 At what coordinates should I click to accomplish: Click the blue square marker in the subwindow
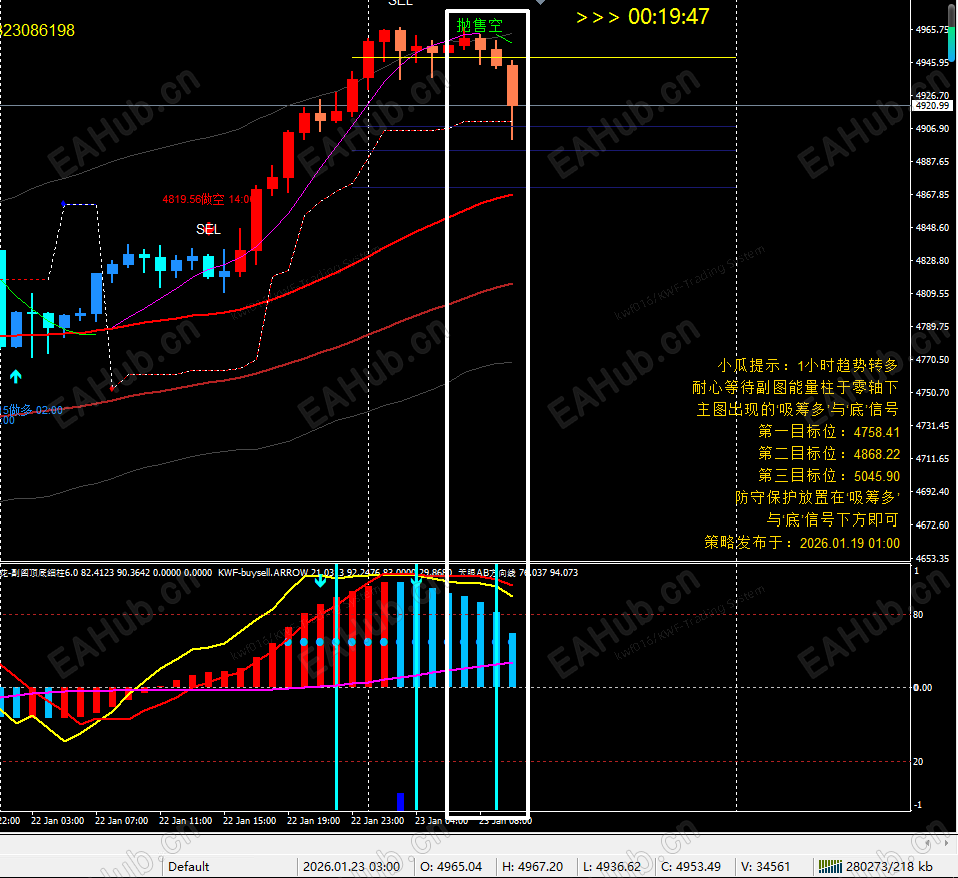point(400,801)
